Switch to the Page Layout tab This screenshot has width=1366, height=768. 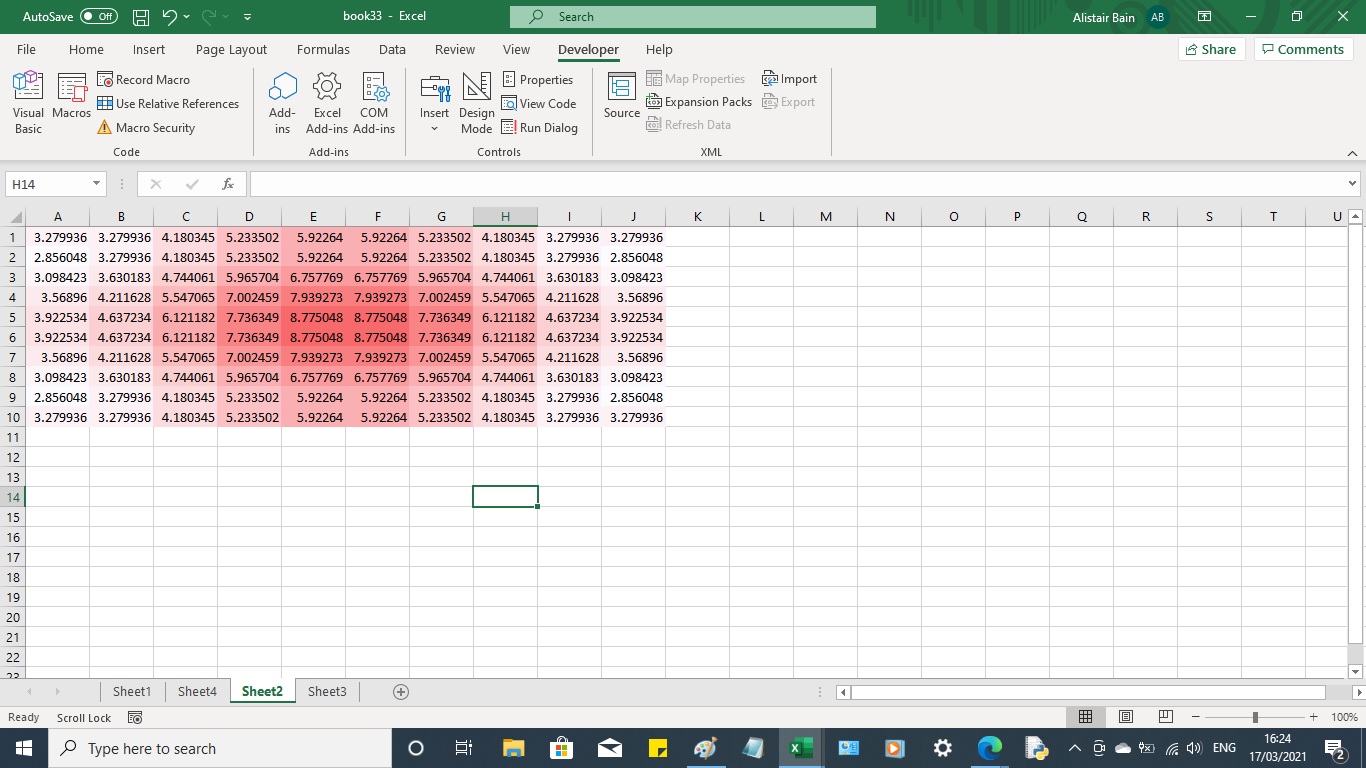pyautogui.click(x=231, y=49)
